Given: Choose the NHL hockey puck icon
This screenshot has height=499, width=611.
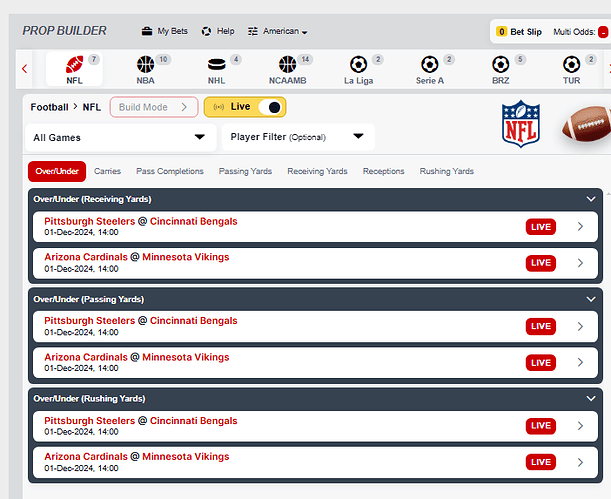Looking at the screenshot, I should tap(217, 65).
